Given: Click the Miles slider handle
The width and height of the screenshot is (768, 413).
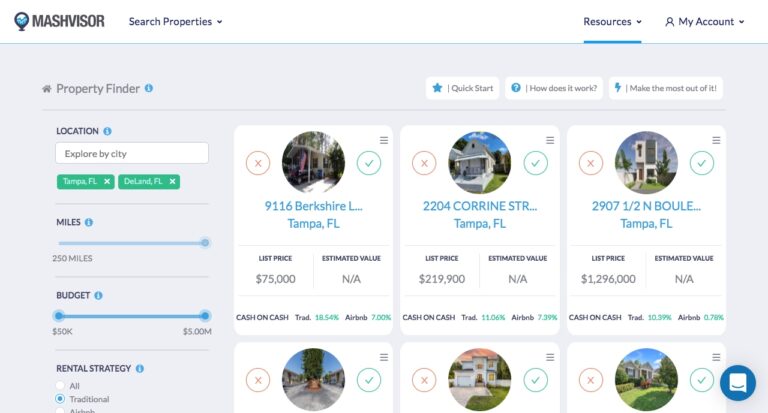Looking at the screenshot, I should [205, 242].
